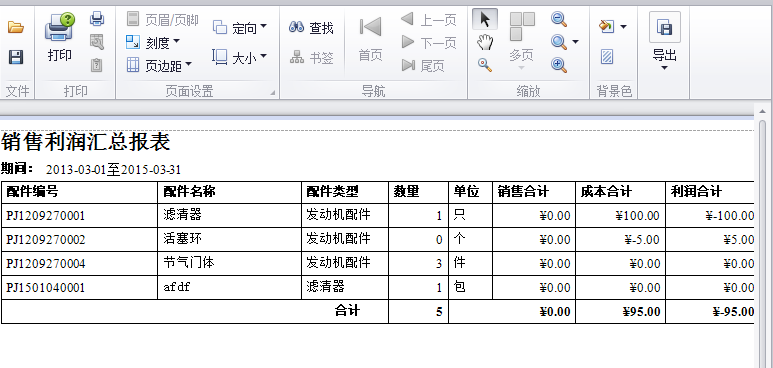The image size is (773, 368).
Task: Click the magnifier tool icon
Action: (x=485, y=65)
